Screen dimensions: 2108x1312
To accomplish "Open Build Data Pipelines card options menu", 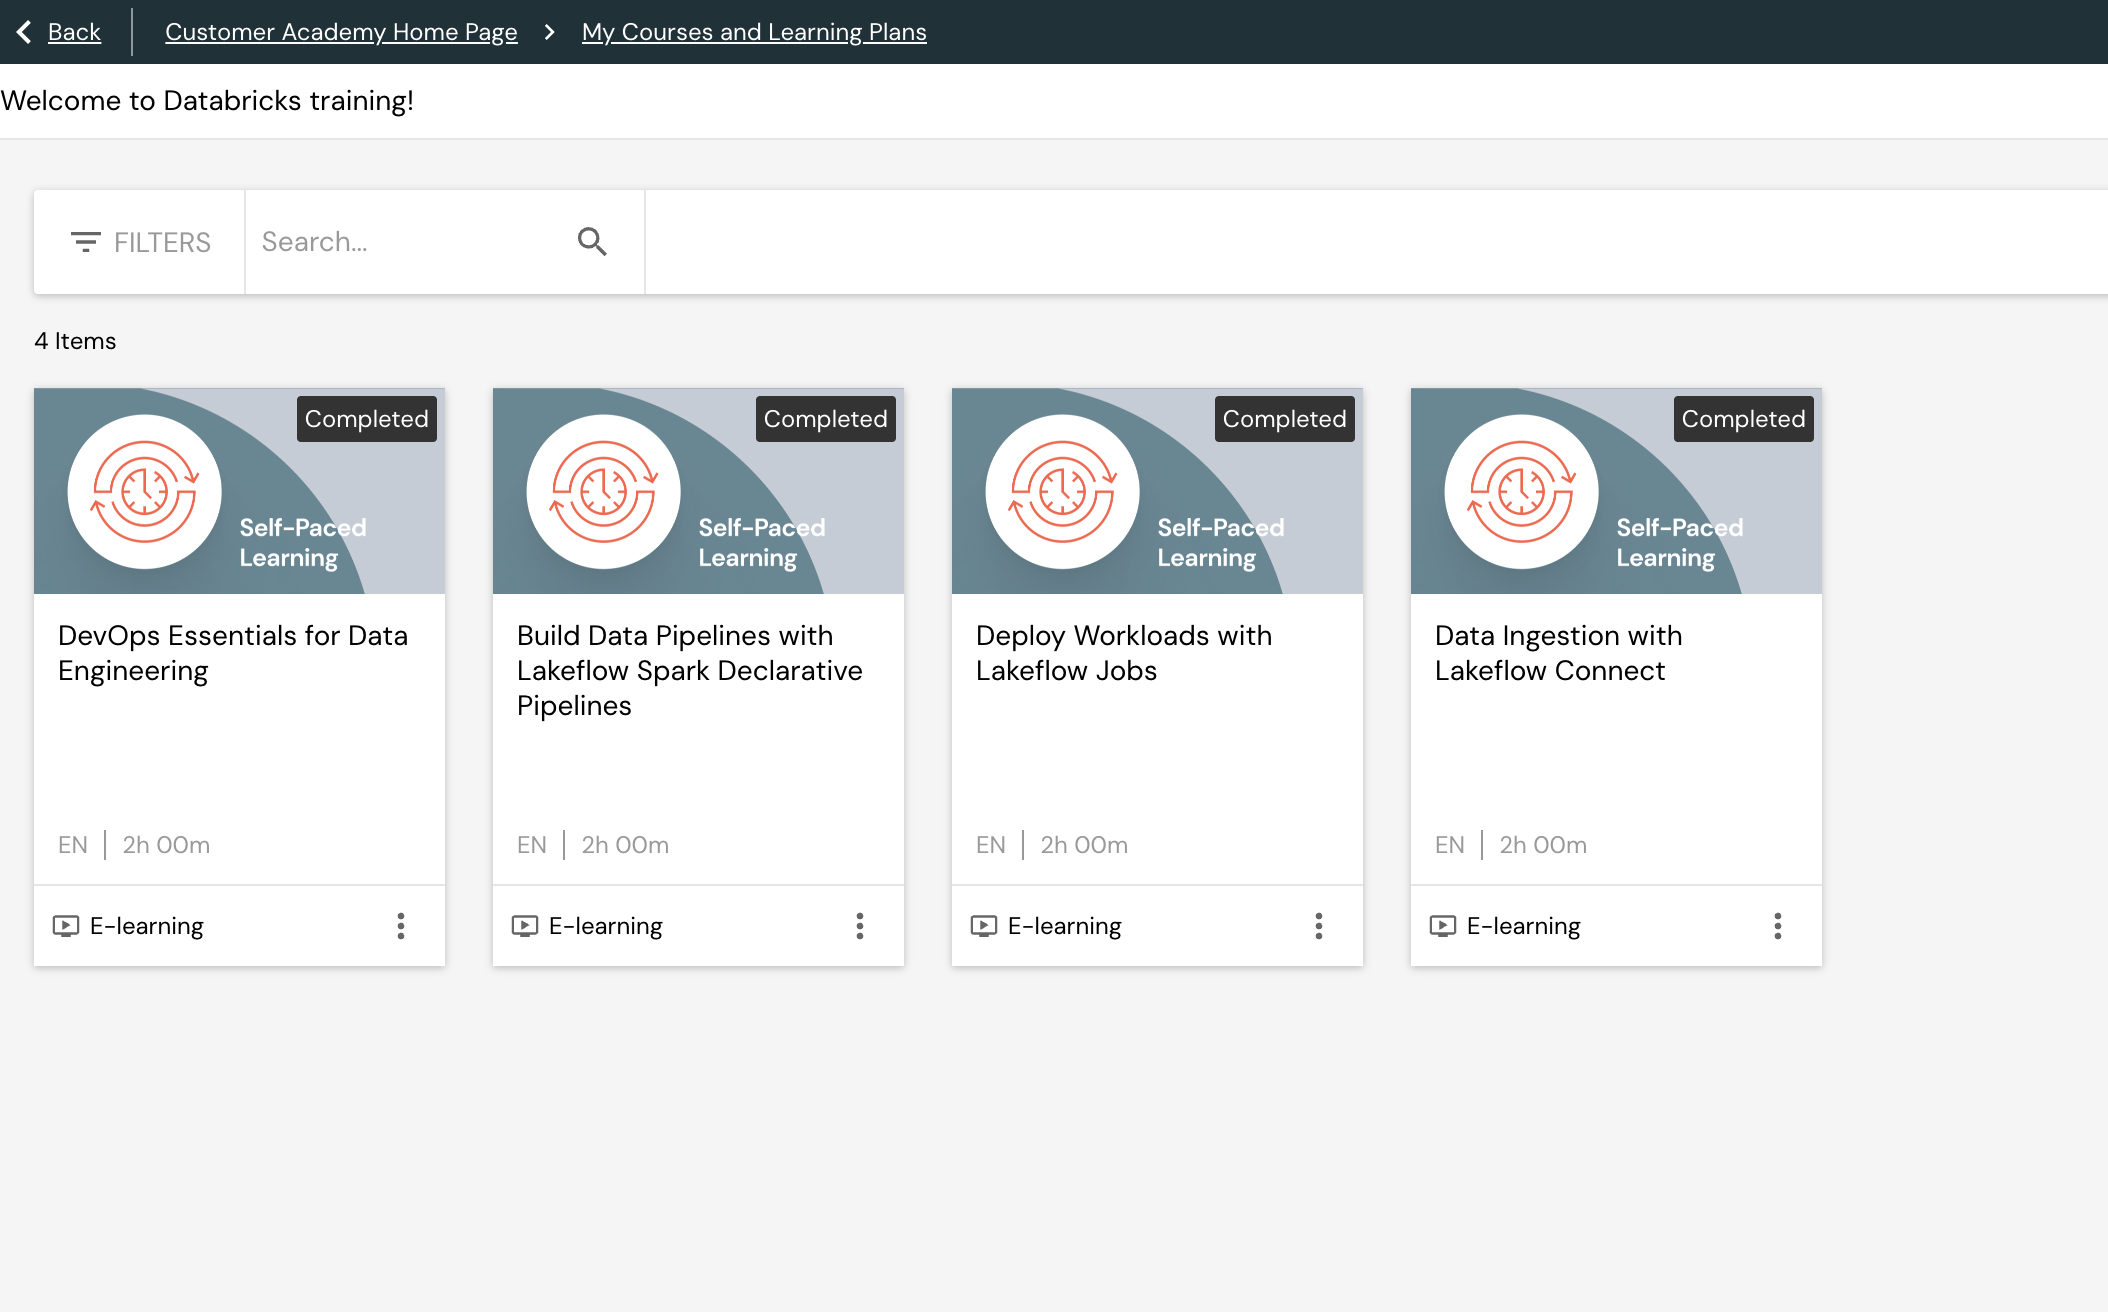I will click(860, 926).
